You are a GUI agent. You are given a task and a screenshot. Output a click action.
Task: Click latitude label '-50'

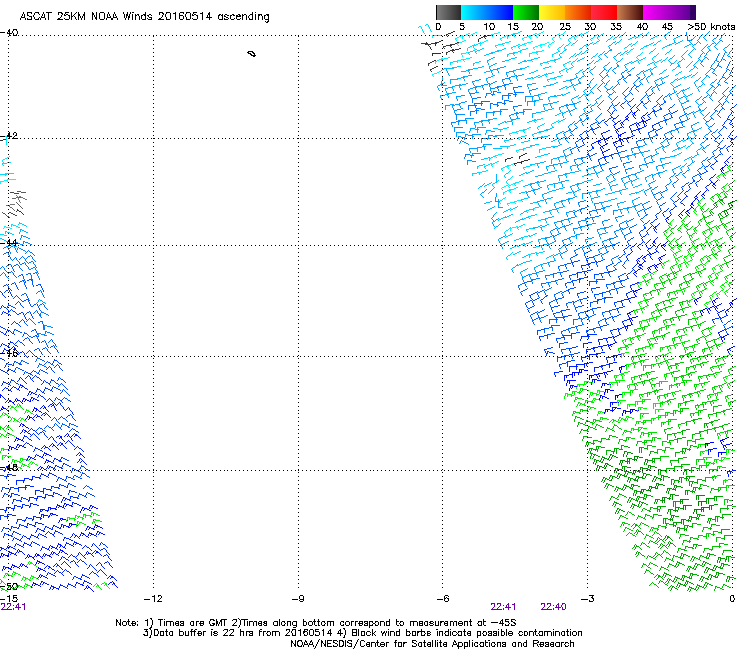click(9, 586)
